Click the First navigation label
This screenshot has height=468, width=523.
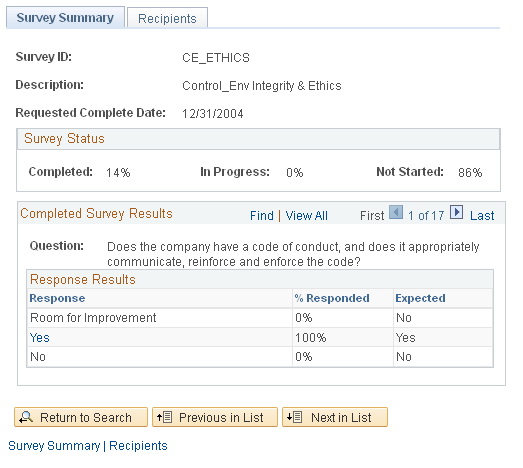pos(372,215)
